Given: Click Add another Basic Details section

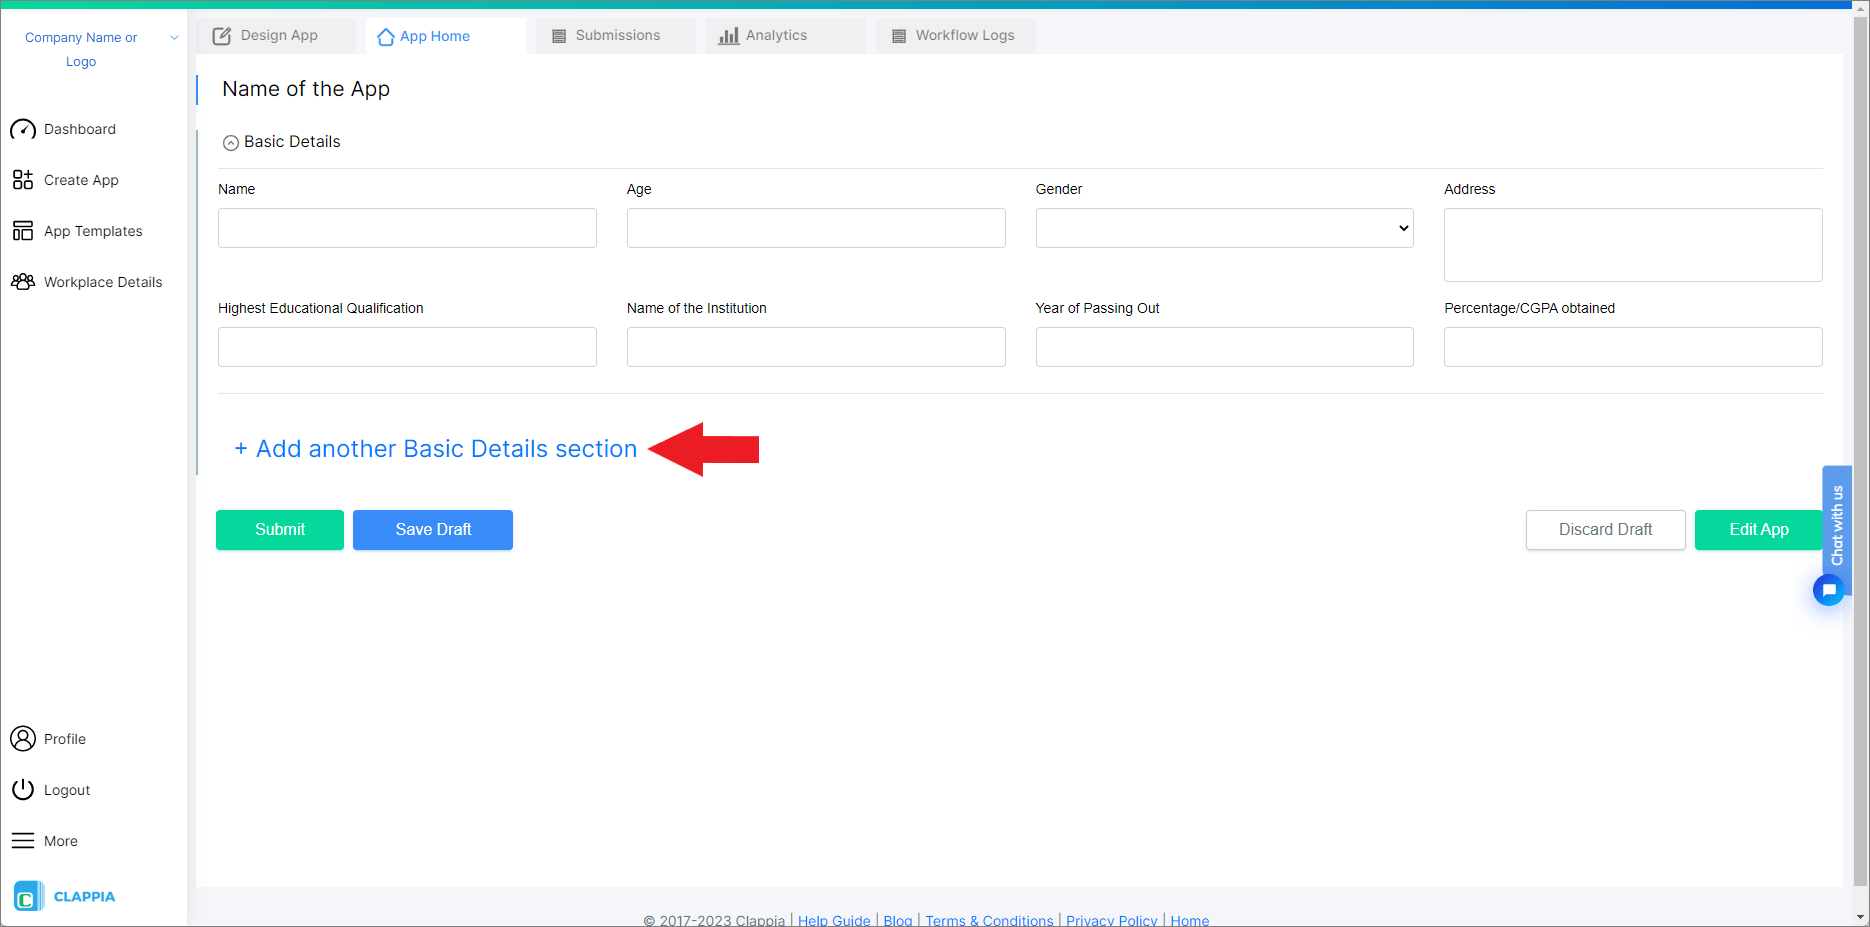Looking at the screenshot, I should click(436, 448).
